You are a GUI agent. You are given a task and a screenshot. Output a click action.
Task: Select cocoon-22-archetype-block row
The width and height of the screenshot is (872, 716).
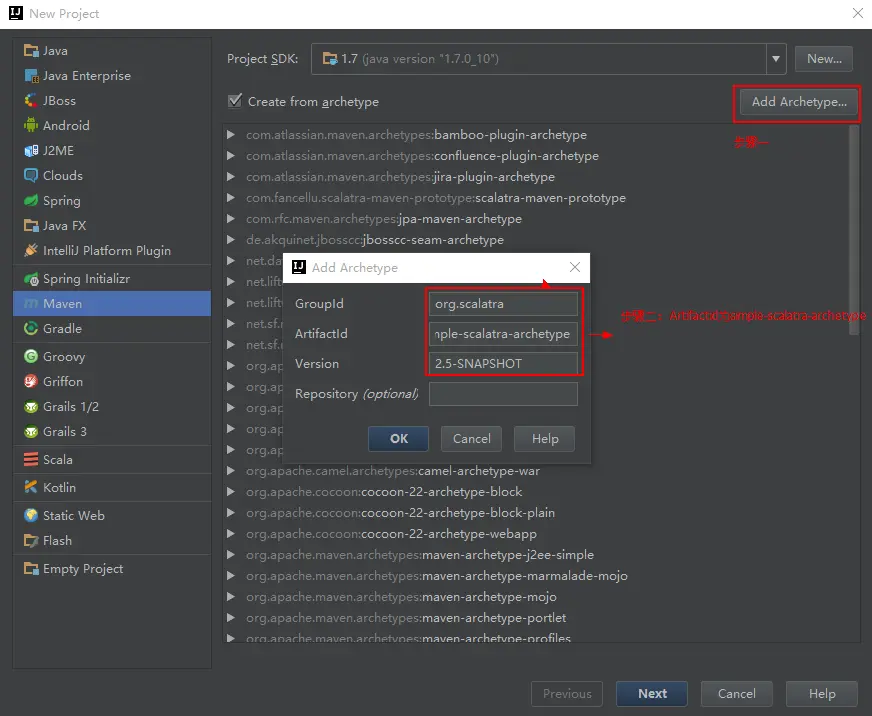[x=542, y=492]
